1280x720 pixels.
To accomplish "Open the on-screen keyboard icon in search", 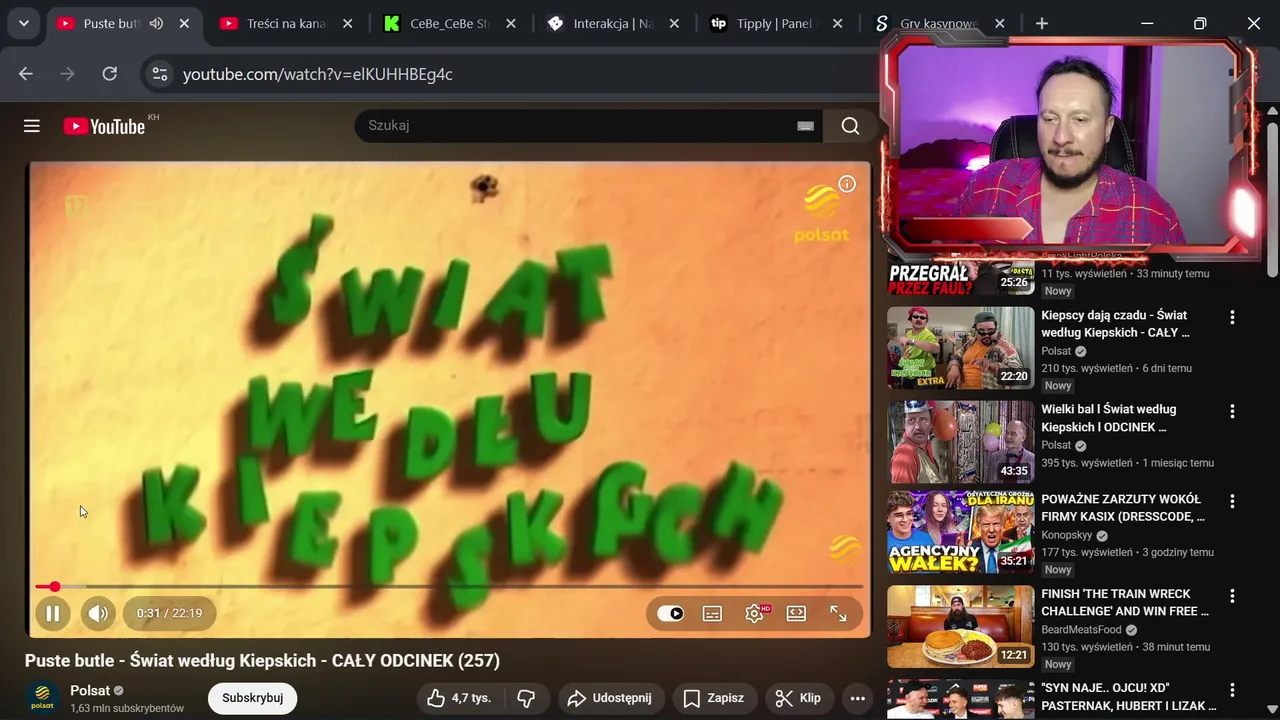I will tap(805, 126).
